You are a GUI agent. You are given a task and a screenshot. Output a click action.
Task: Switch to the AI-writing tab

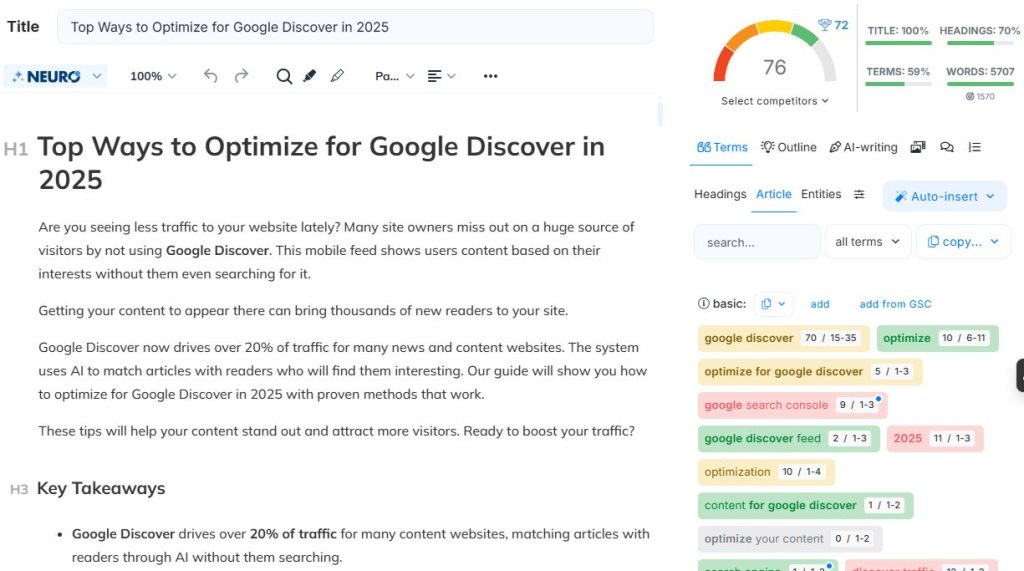pos(863,147)
